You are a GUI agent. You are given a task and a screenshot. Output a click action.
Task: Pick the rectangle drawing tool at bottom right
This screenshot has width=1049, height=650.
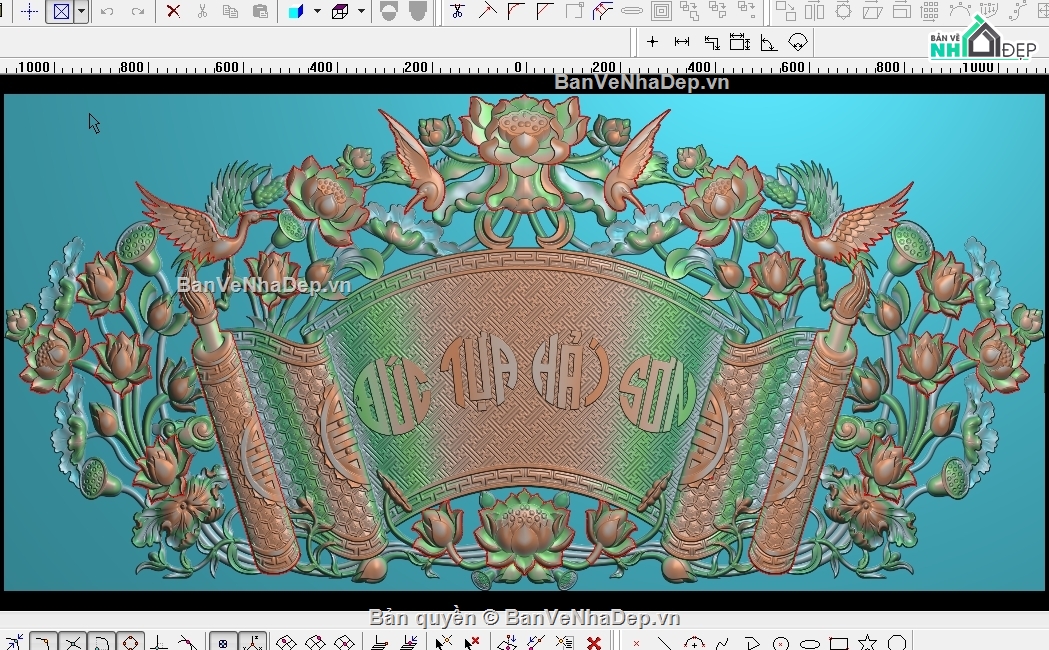(838, 641)
